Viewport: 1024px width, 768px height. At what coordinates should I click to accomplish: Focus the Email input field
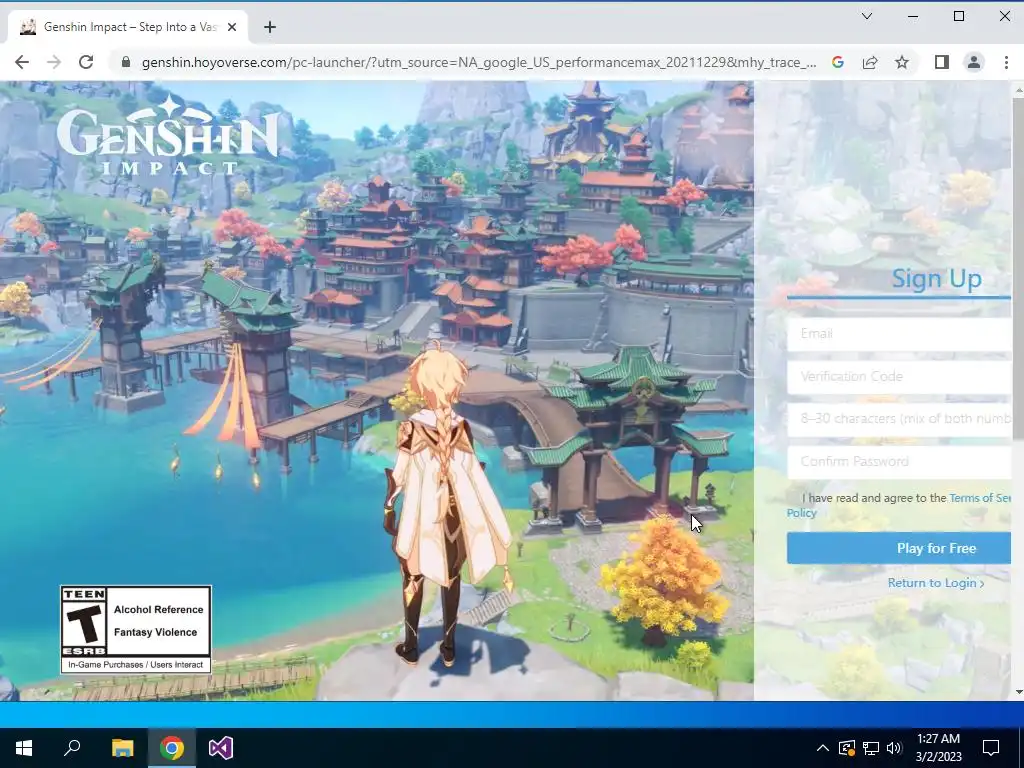coord(899,334)
